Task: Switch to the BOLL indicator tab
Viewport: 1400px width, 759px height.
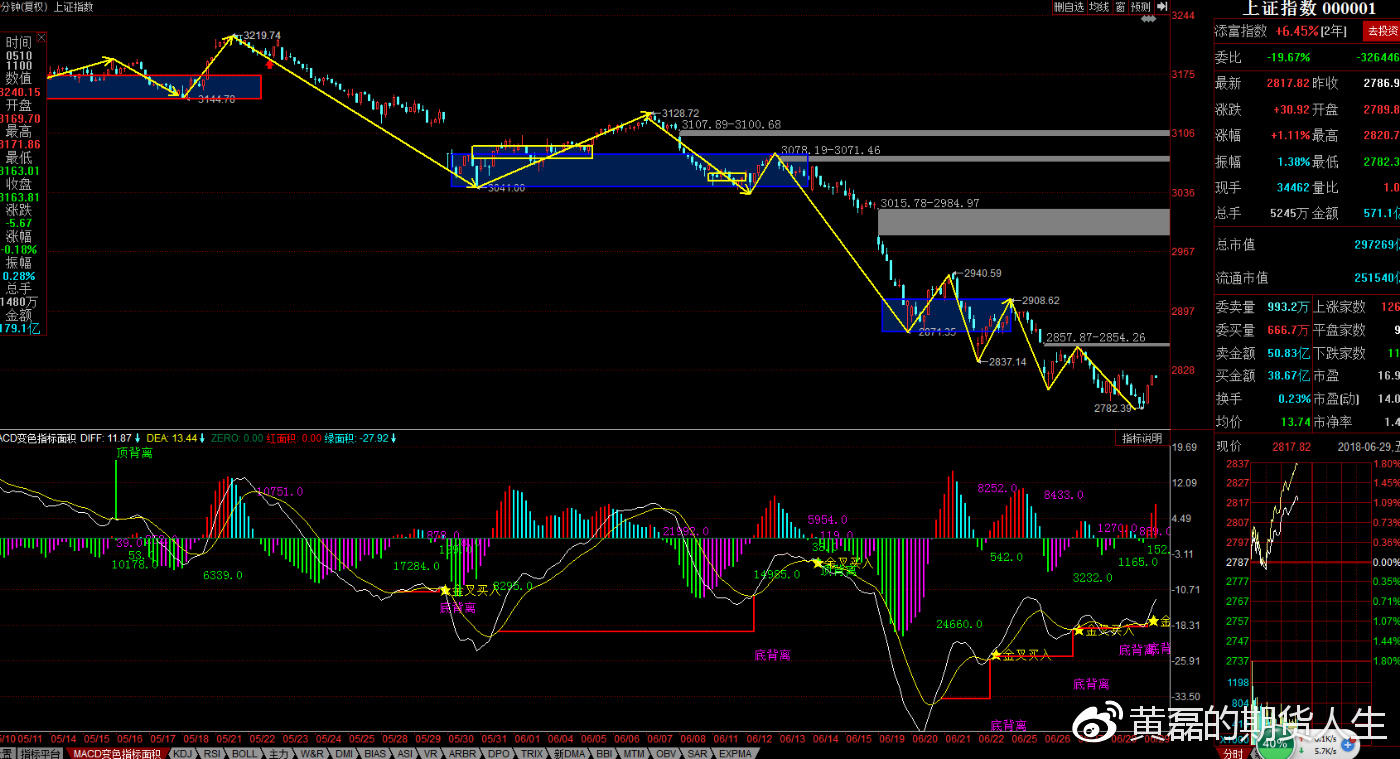Action: click(245, 753)
